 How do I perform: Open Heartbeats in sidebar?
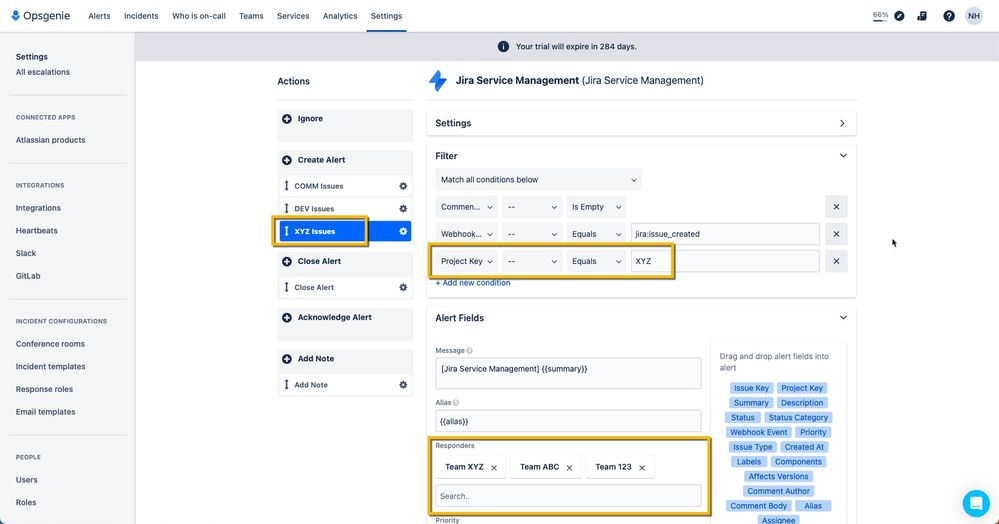(x=36, y=231)
